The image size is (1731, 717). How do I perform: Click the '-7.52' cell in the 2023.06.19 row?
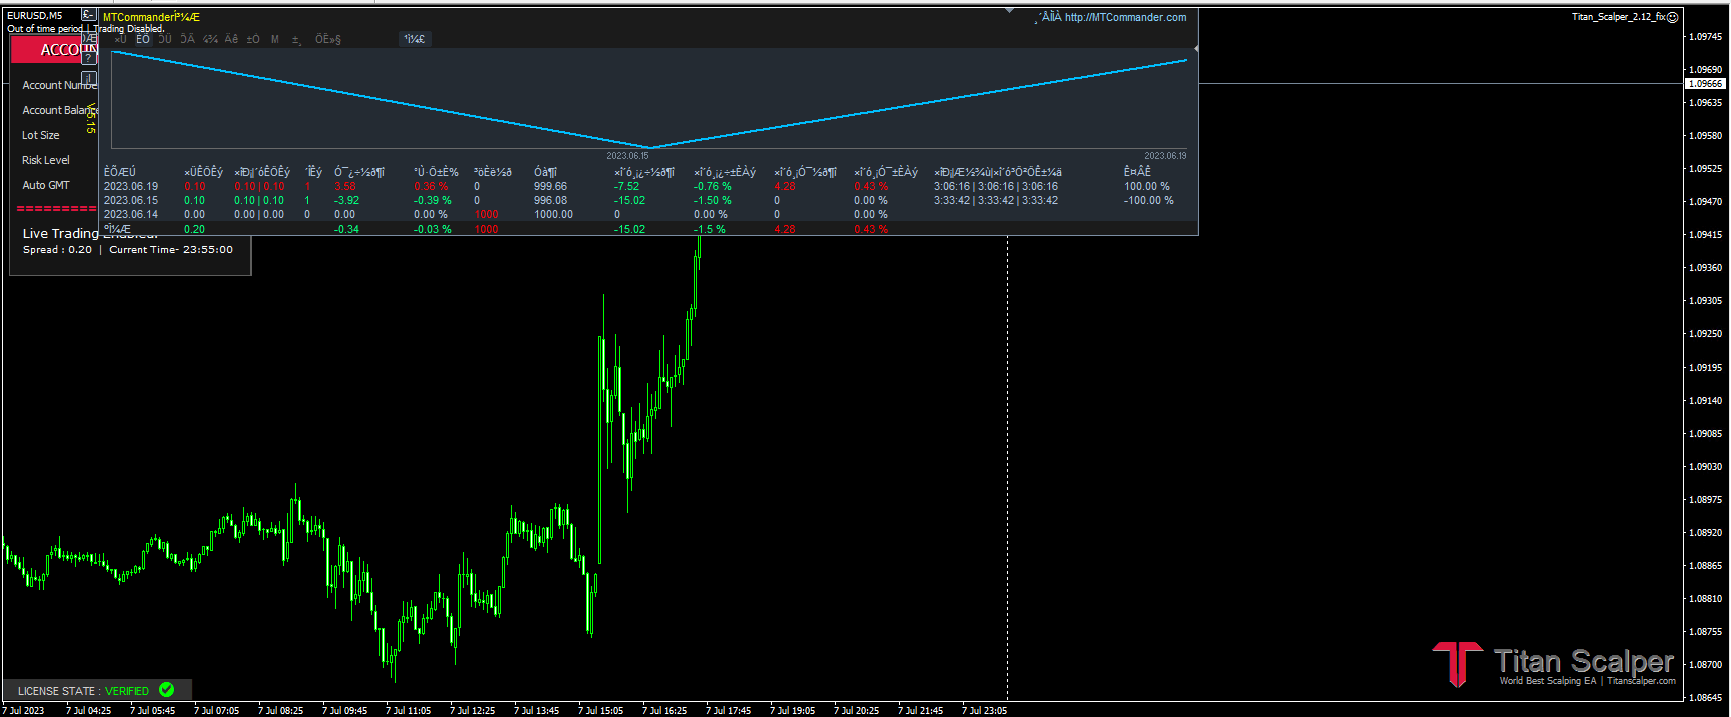pos(627,186)
